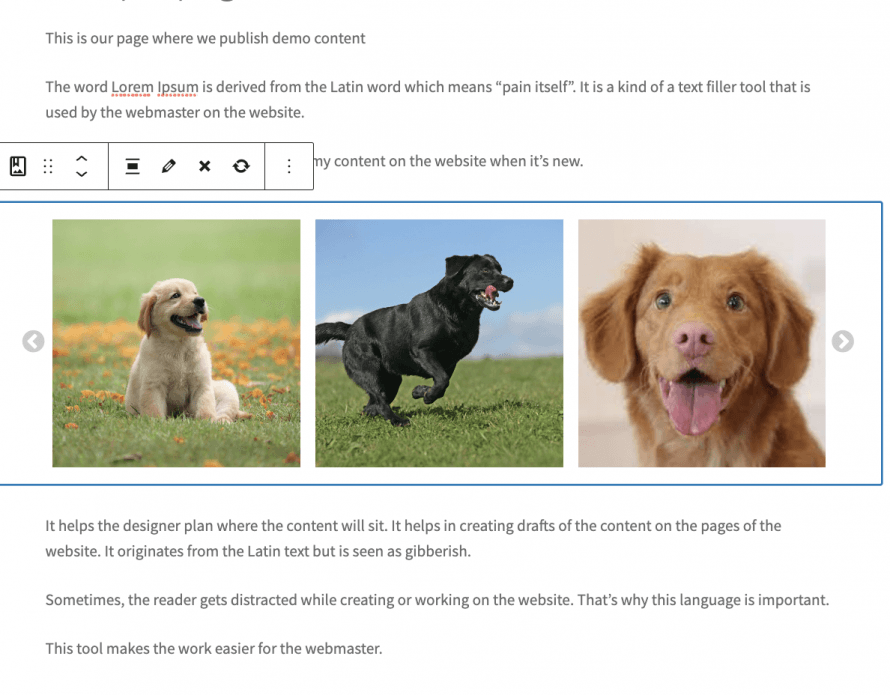Click the gallery block type icon
The width and height of the screenshot is (890, 695).
(x=18, y=166)
